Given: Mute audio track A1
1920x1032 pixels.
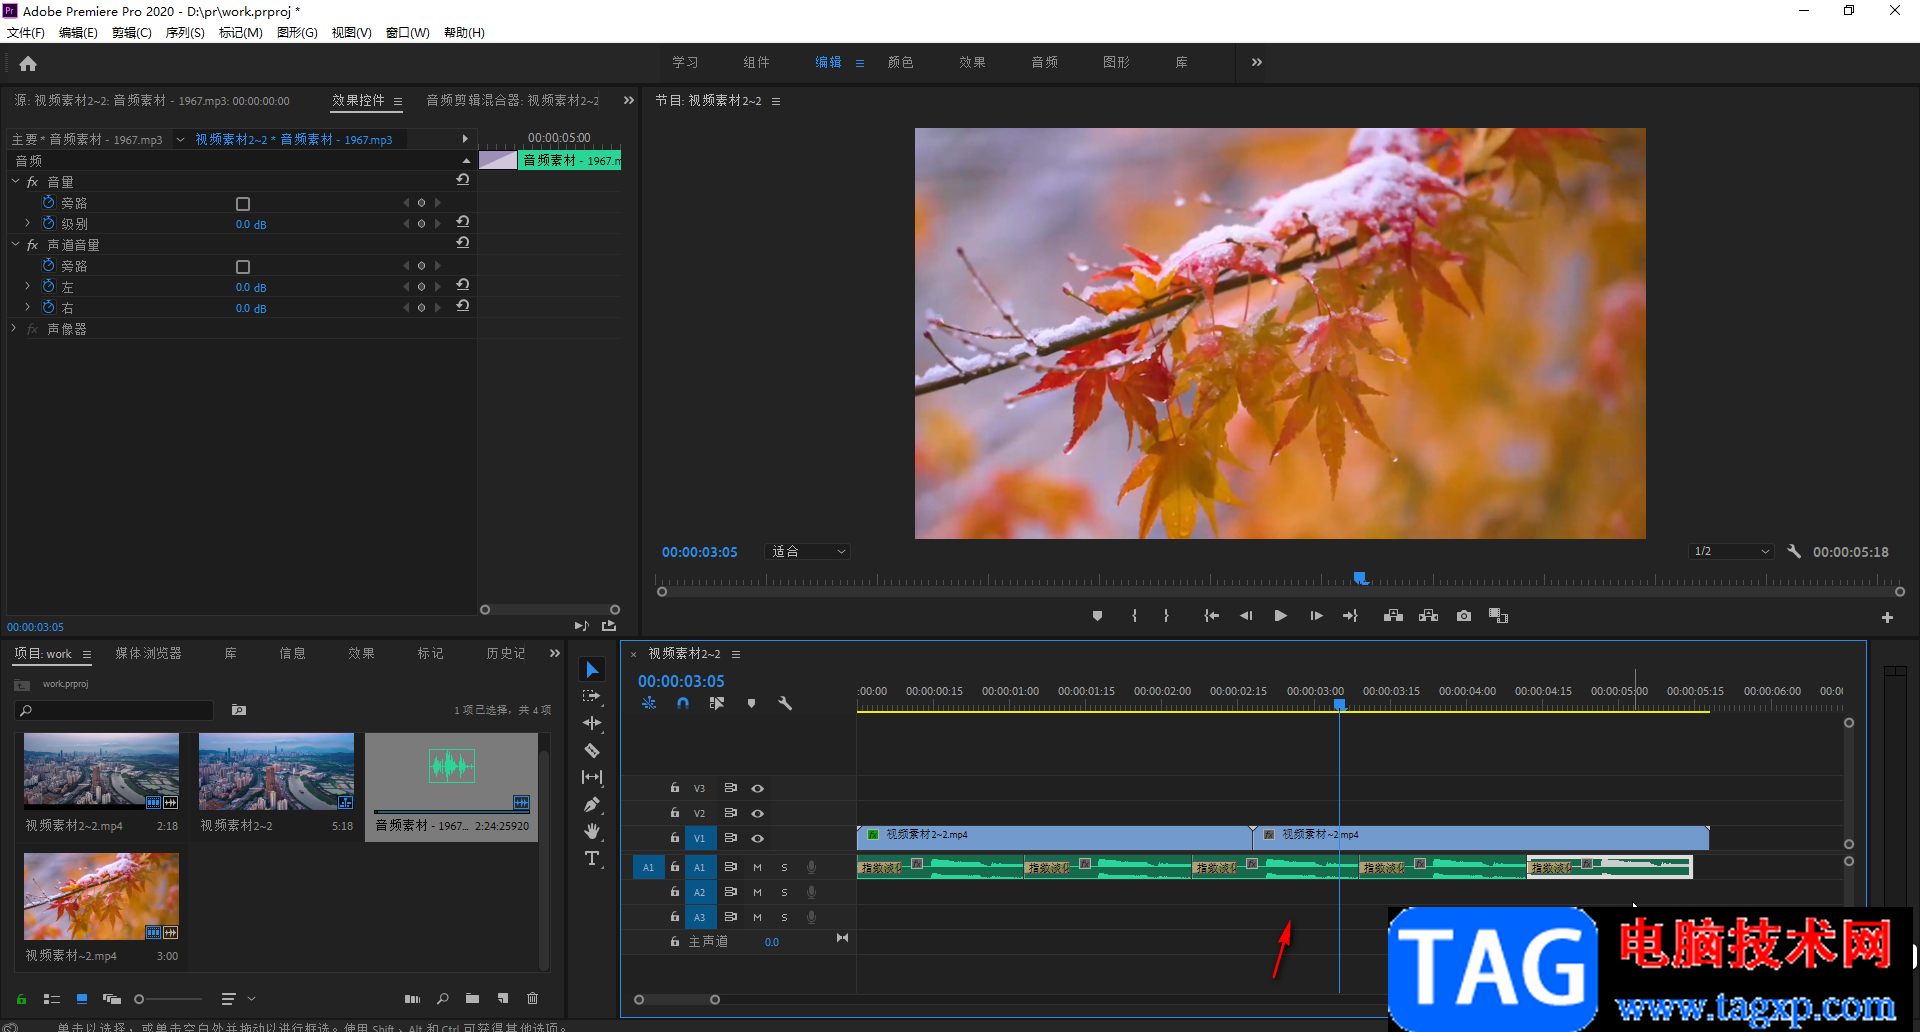Looking at the screenshot, I should click(757, 867).
